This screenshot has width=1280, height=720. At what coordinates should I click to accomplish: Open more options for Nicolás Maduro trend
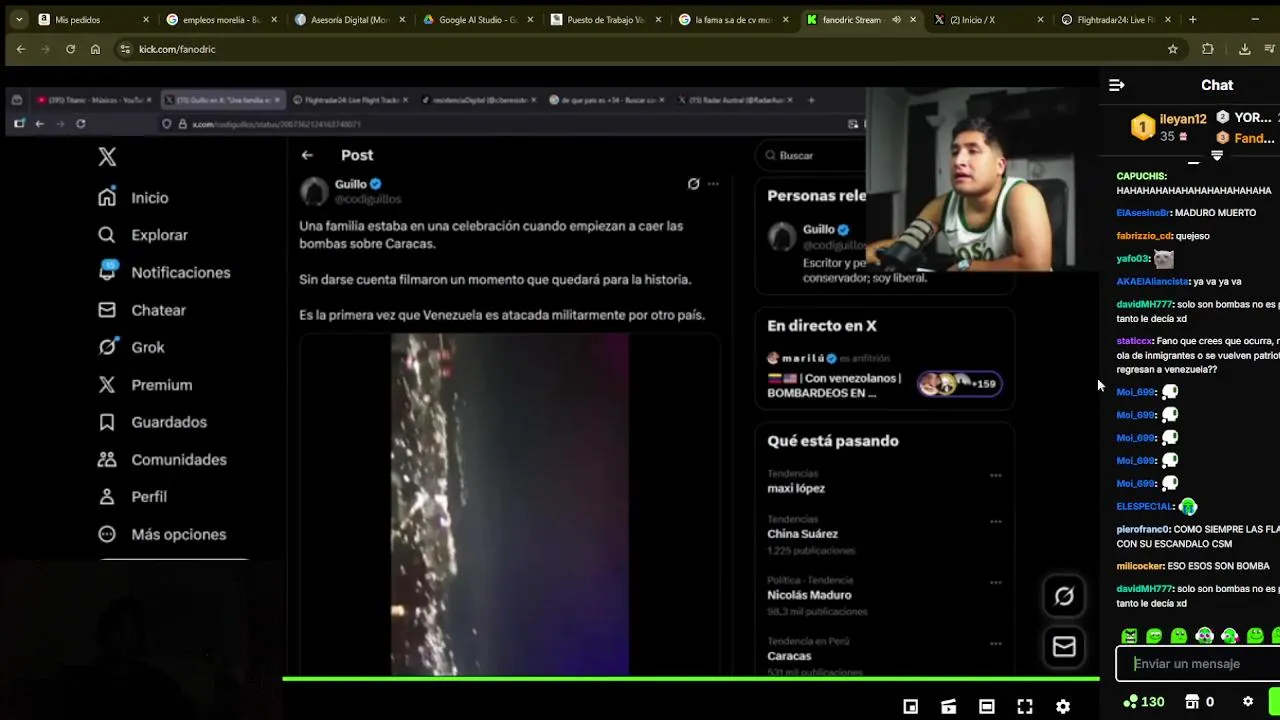pyautogui.click(x=995, y=583)
